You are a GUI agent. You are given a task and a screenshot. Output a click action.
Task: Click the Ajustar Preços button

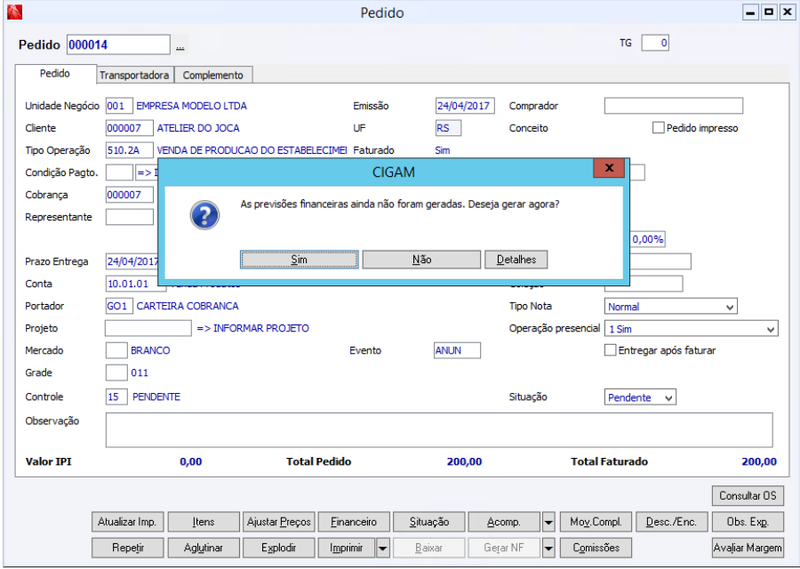(x=279, y=522)
